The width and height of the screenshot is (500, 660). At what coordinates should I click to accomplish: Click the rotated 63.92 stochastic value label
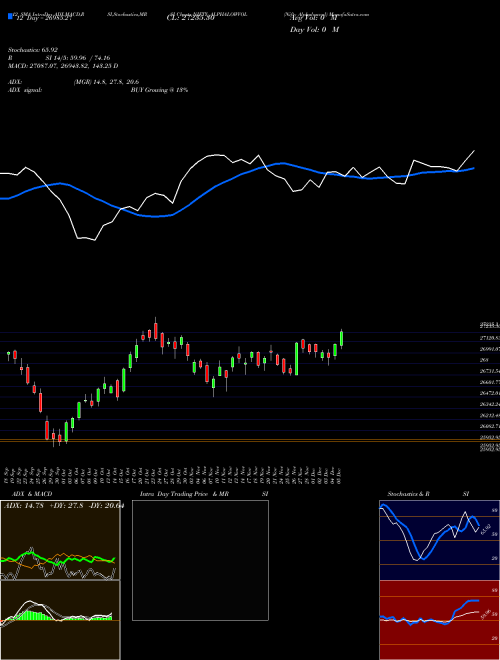click(x=486, y=528)
